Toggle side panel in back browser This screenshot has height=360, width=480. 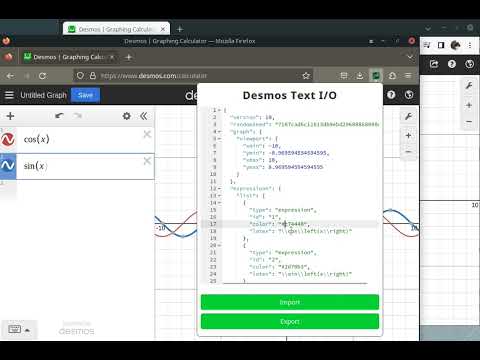tap(441, 45)
